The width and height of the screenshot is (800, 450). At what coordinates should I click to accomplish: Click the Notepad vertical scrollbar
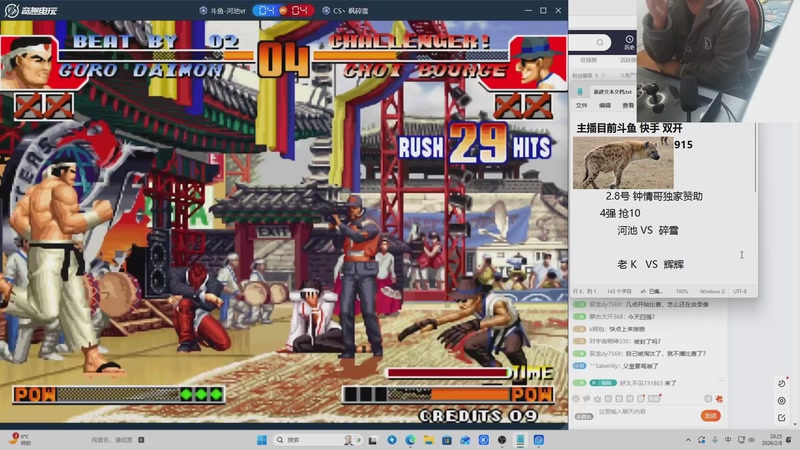(755, 158)
